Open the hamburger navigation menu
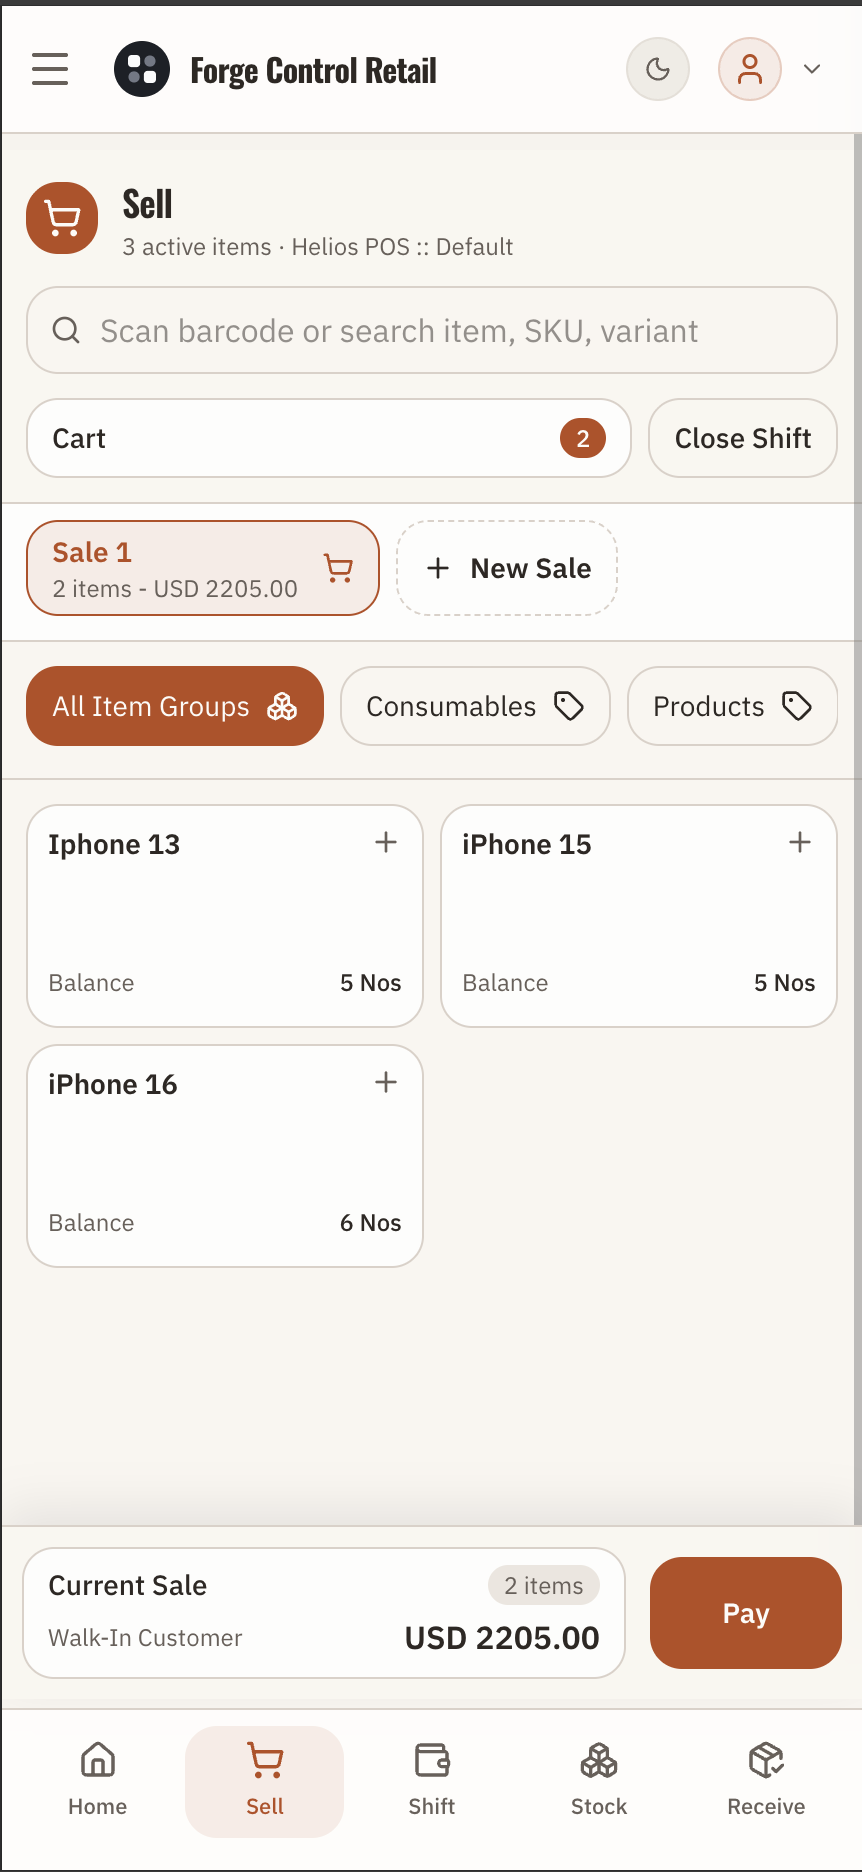 click(x=50, y=69)
